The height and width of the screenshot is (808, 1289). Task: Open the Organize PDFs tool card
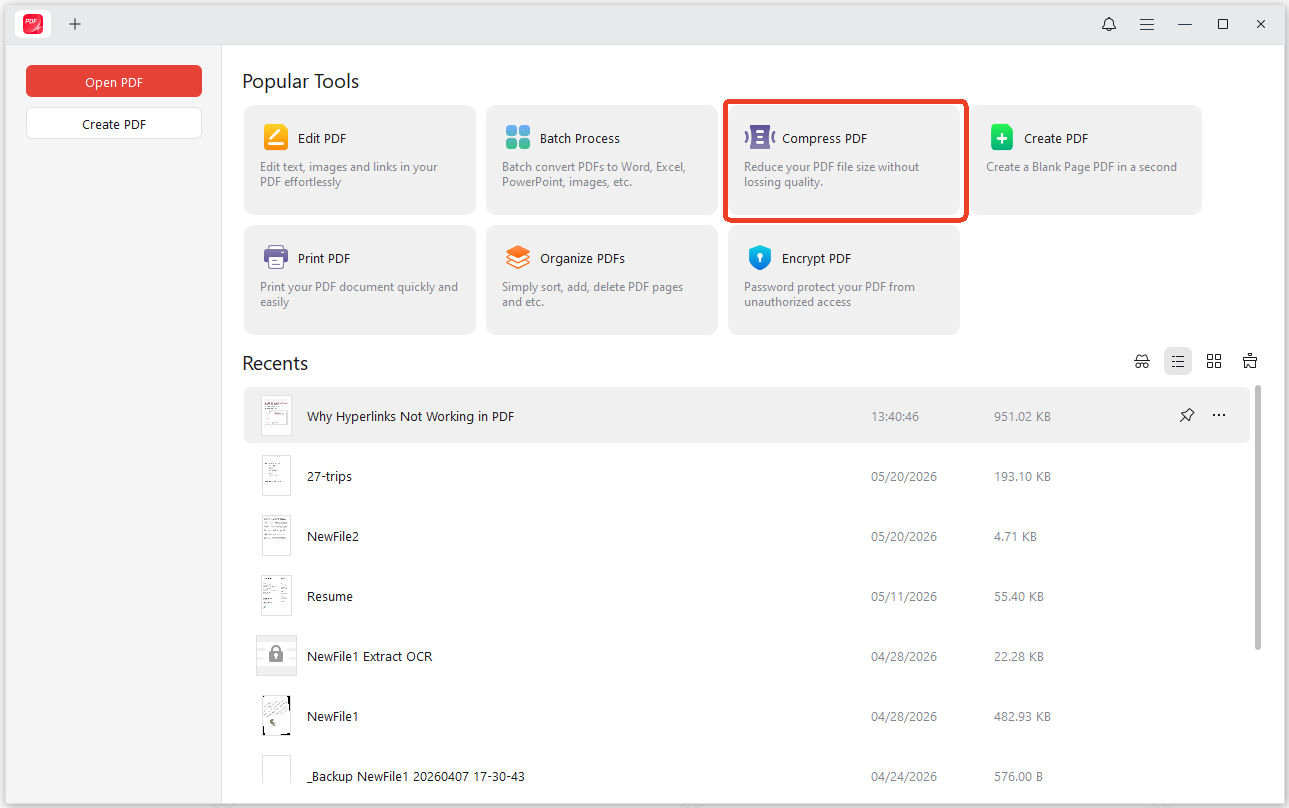tap(602, 280)
